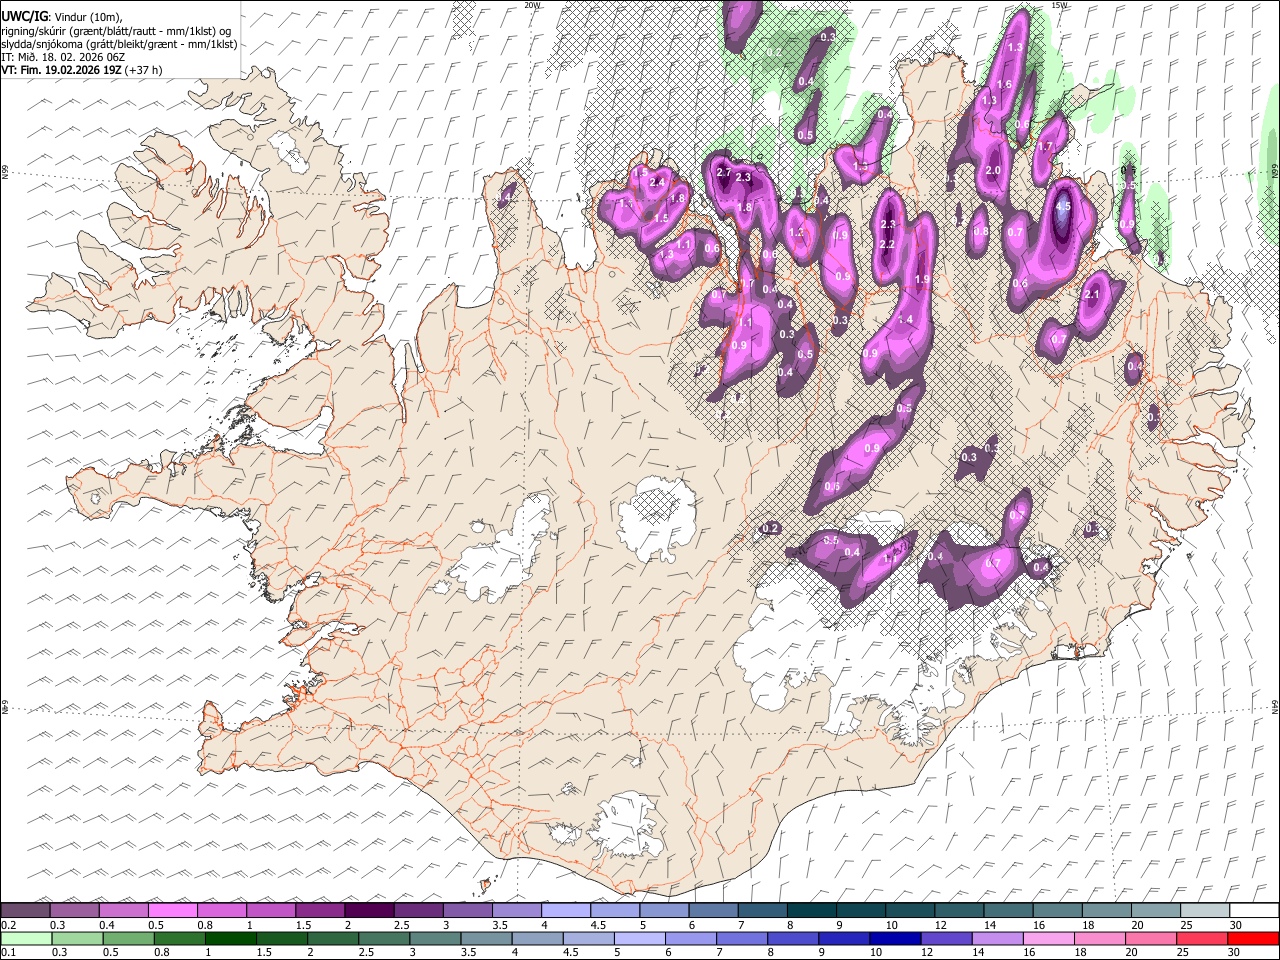Click the '20' label of the bottom legend row

(x=1133, y=953)
